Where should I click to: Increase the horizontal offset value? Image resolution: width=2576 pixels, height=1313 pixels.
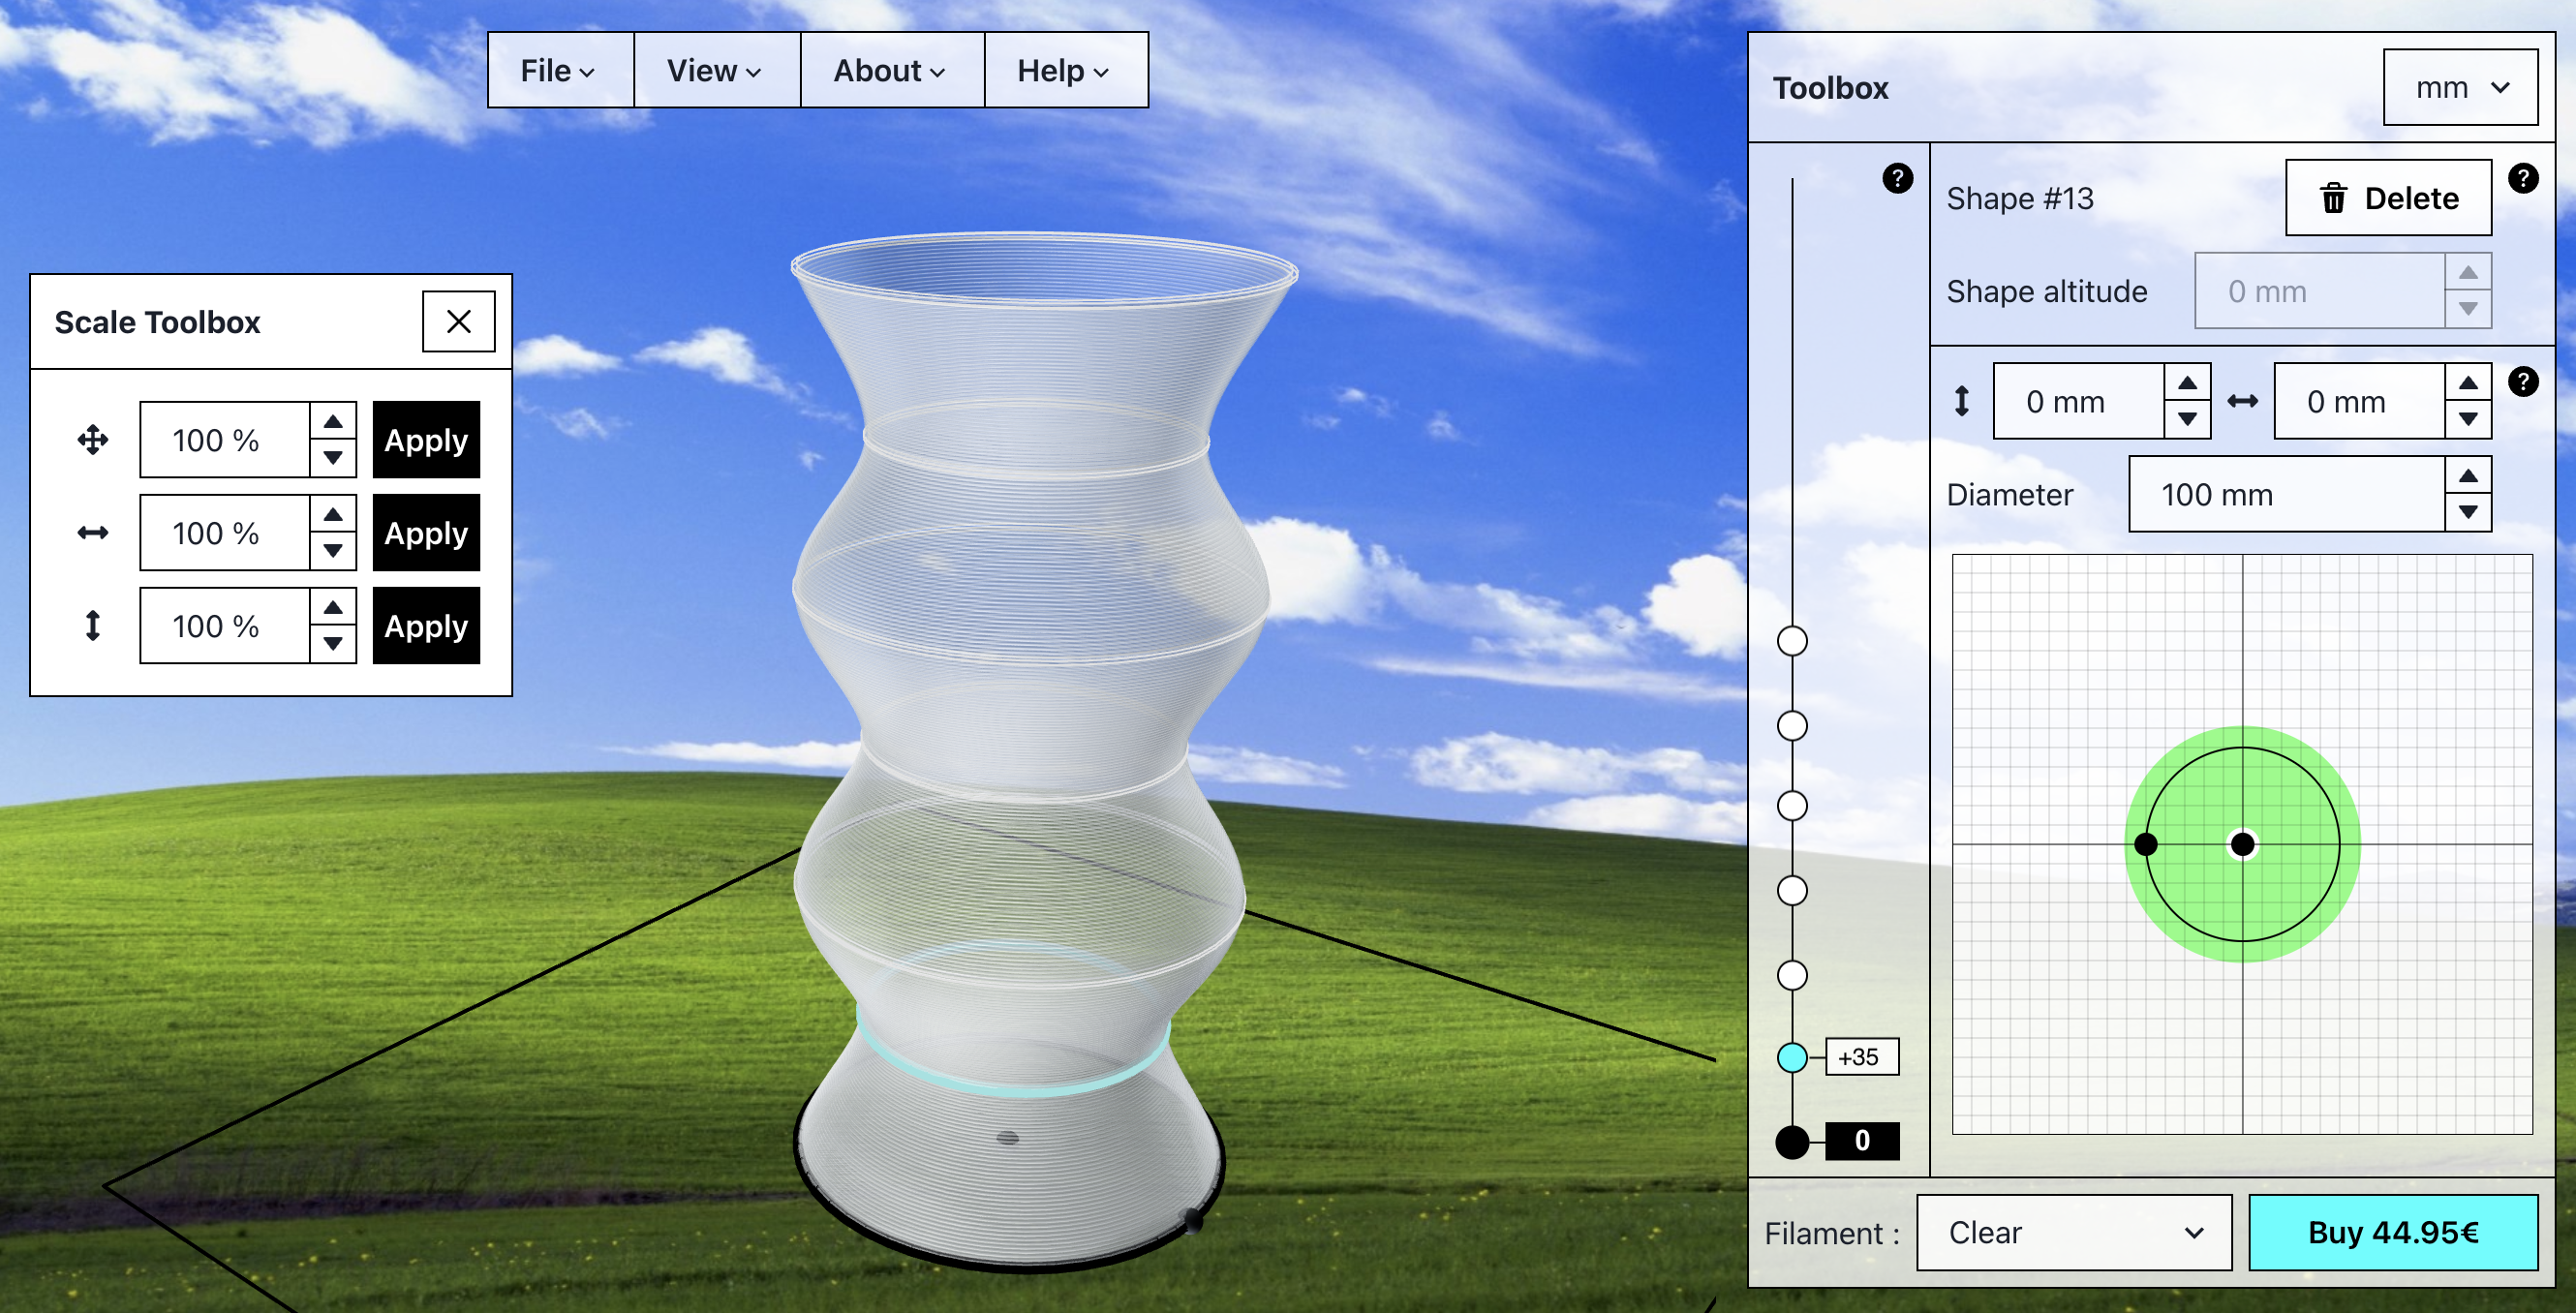pyautogui.click(x=2468, y=383)
